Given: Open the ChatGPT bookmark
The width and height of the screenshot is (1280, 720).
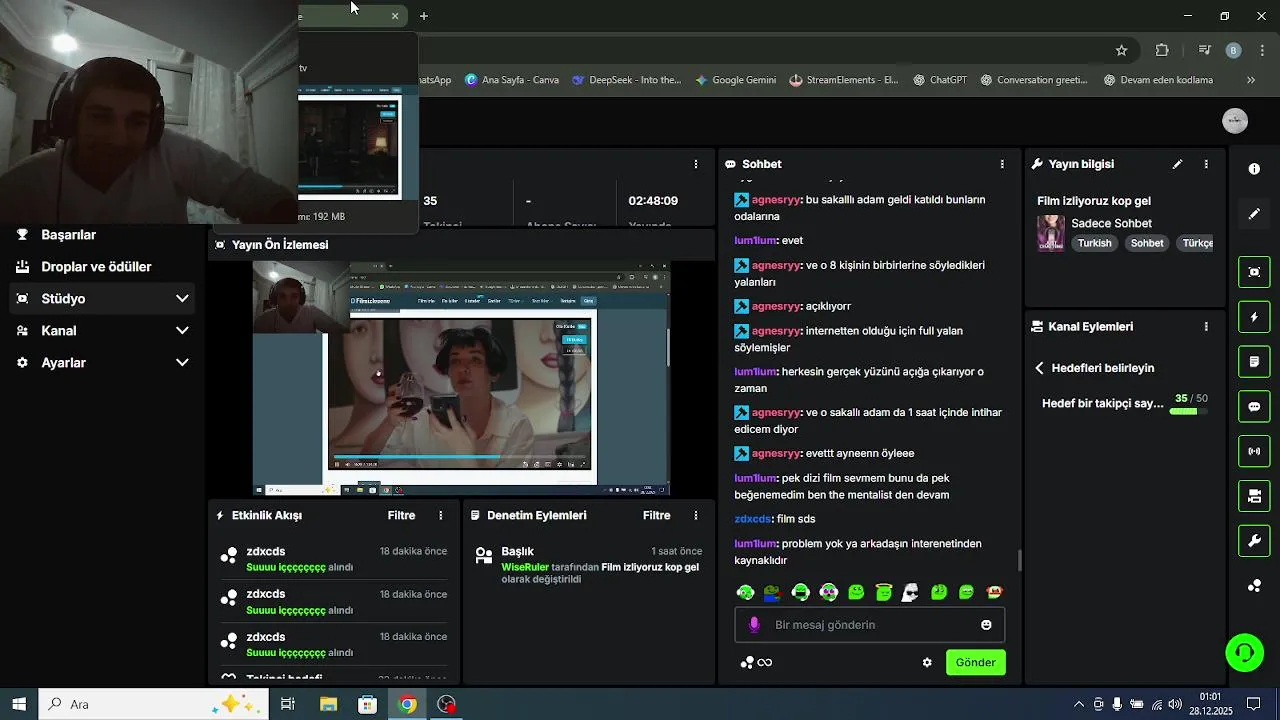Looking at the screenshot, I should coord(939,80).
